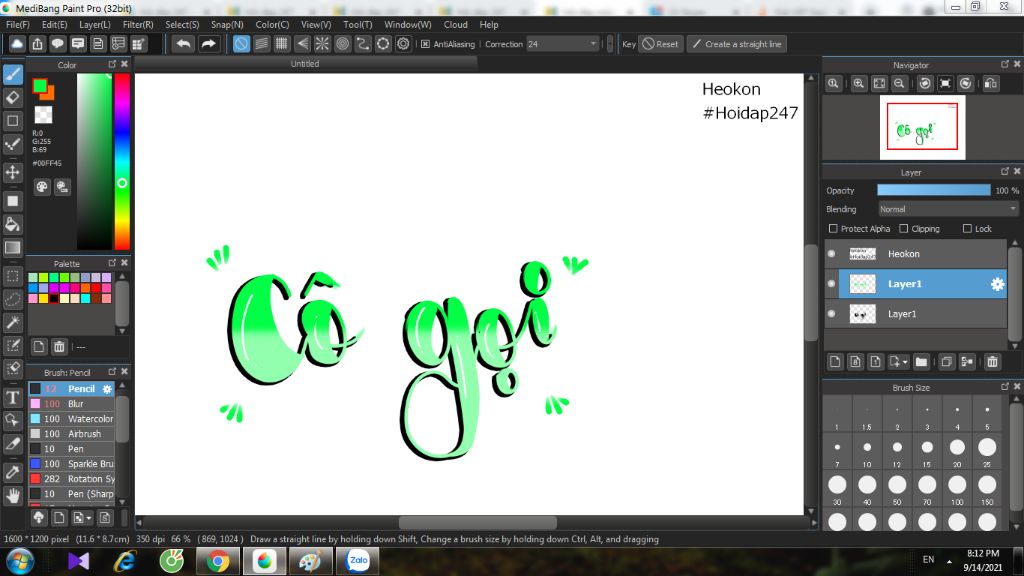Zoom out within Navigator panel
The height and width of the screenshot is (576, 1024).
[899, 84]
